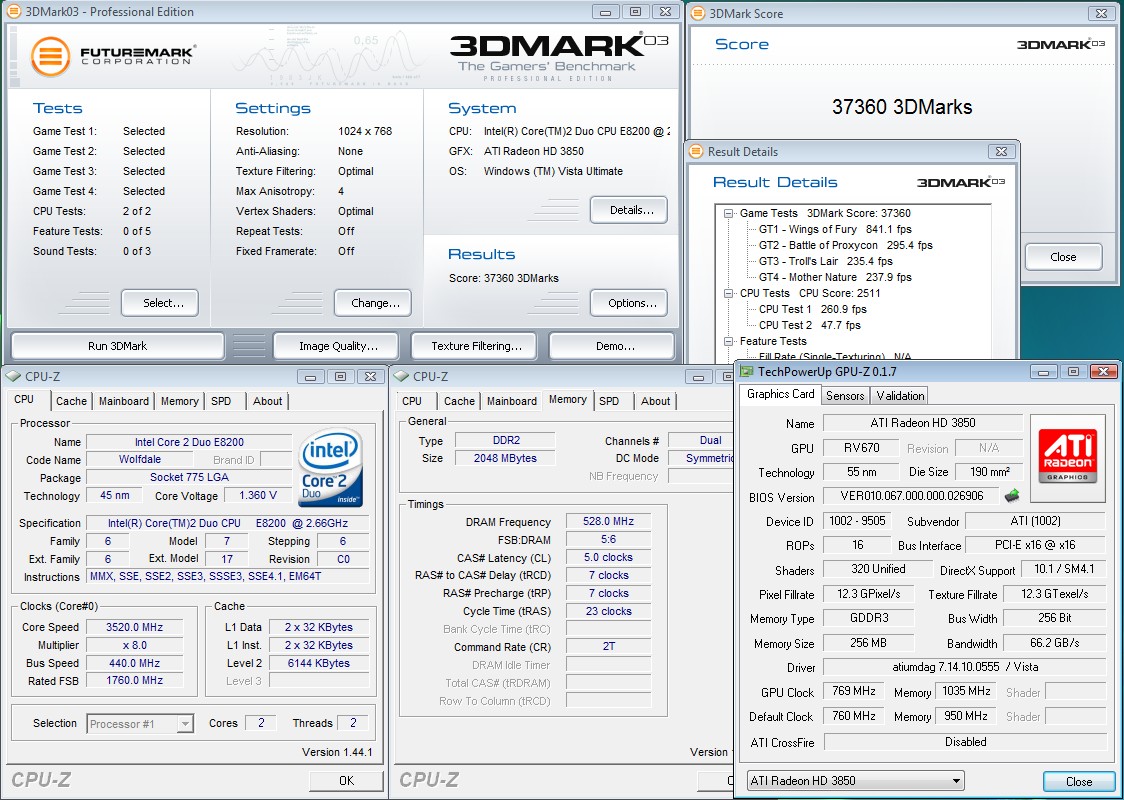Switch to Cache tab in left CPU-Z

point(71,401)
